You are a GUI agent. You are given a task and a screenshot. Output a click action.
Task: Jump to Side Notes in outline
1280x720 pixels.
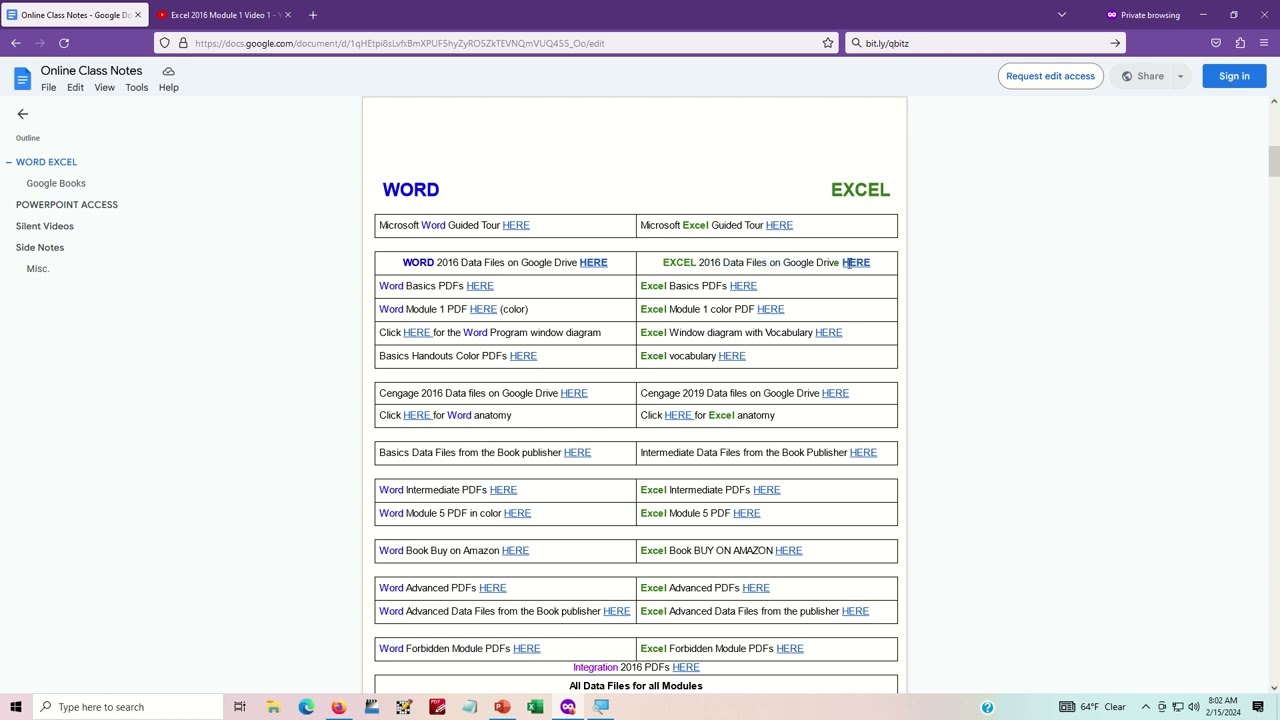(40, 248)
